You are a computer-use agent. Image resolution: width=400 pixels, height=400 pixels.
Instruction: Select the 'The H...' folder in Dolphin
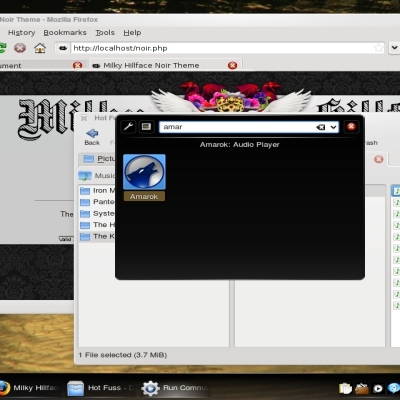pos(97,225)
